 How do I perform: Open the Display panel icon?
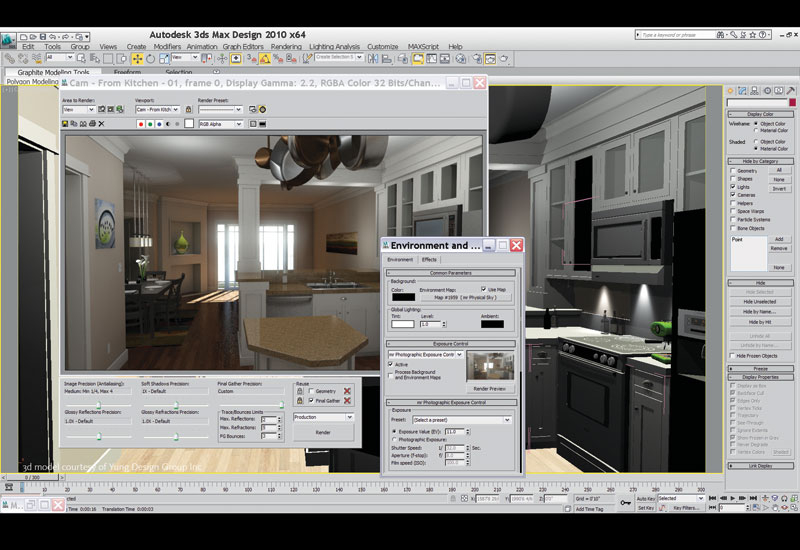tap(779, 91)
